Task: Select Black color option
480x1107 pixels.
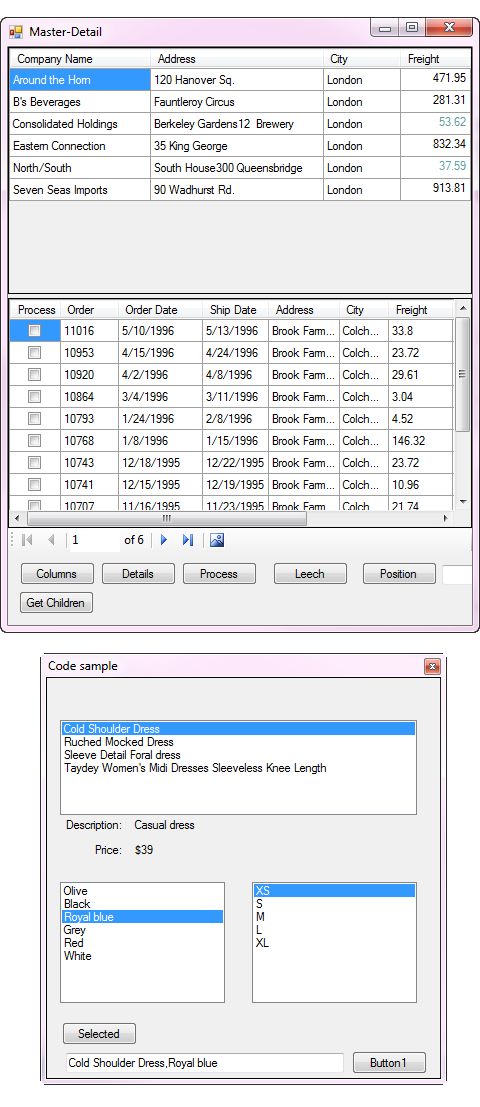Action: click(143, 904)
